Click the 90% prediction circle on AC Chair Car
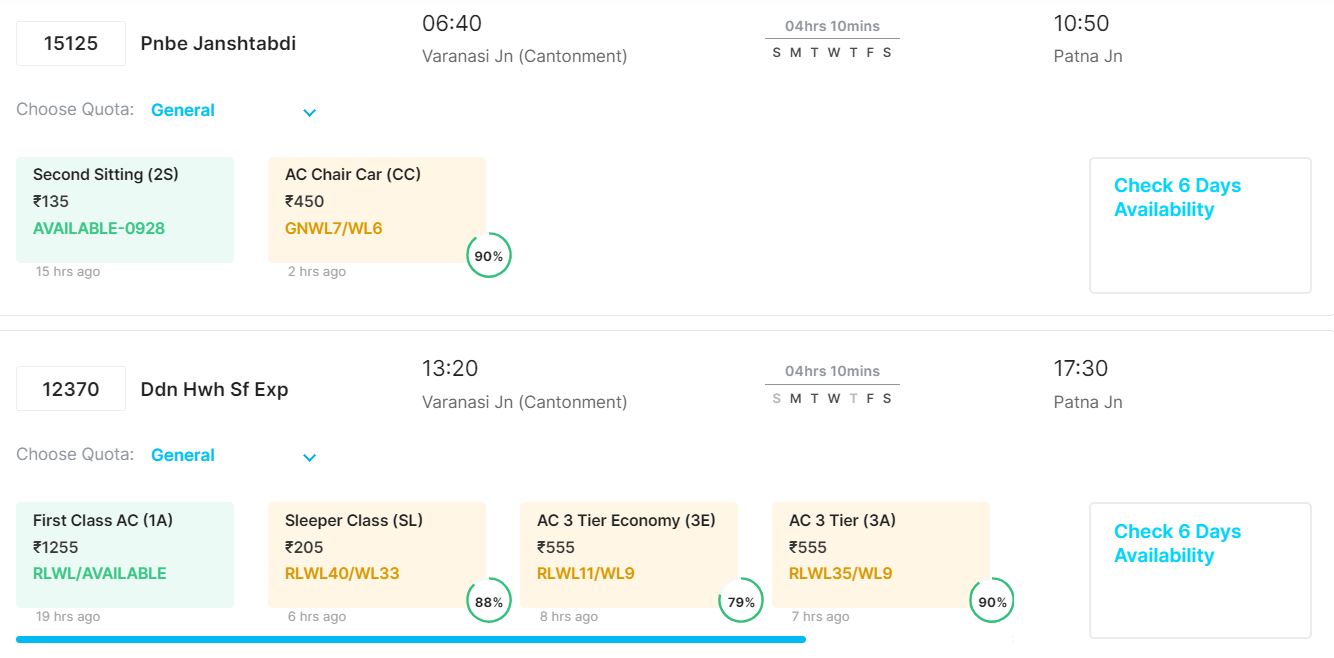Screen dimensions: 1334x658 click(x=489, y=256)
